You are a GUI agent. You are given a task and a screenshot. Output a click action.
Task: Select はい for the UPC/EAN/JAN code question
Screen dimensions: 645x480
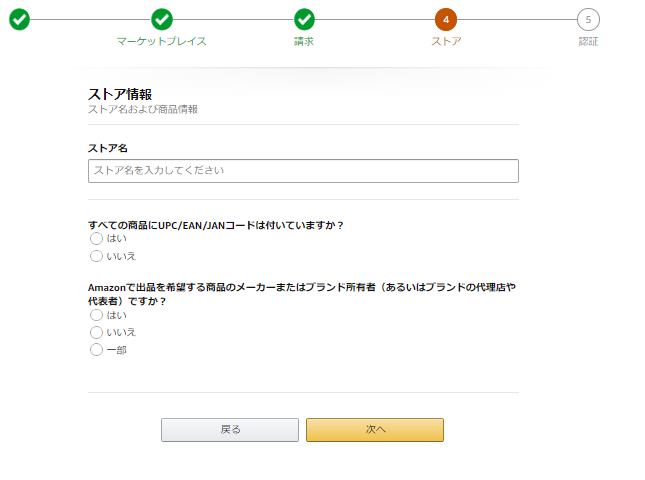(x=97, y=239)
